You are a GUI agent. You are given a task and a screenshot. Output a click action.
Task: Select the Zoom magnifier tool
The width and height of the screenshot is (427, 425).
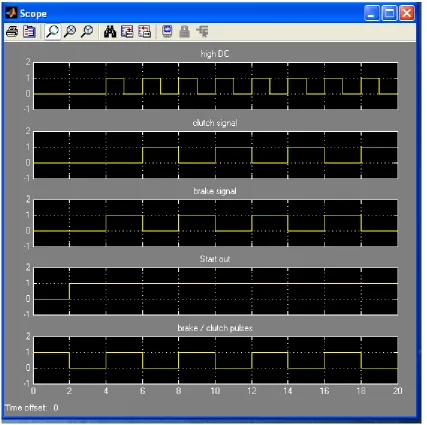[53, 32]
